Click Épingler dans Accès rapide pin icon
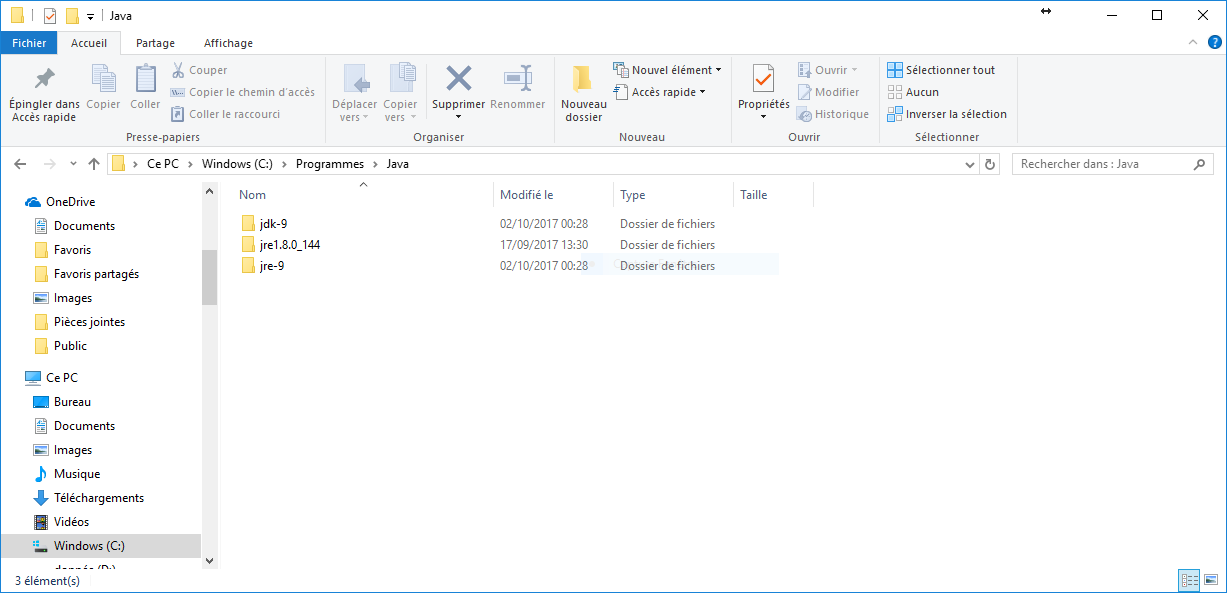The image size is (1227, 593). click(44, 79)
